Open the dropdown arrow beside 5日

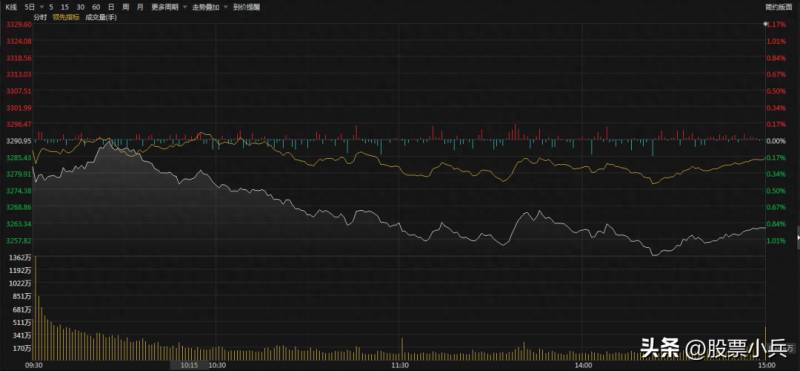click(x=41, y=8)
